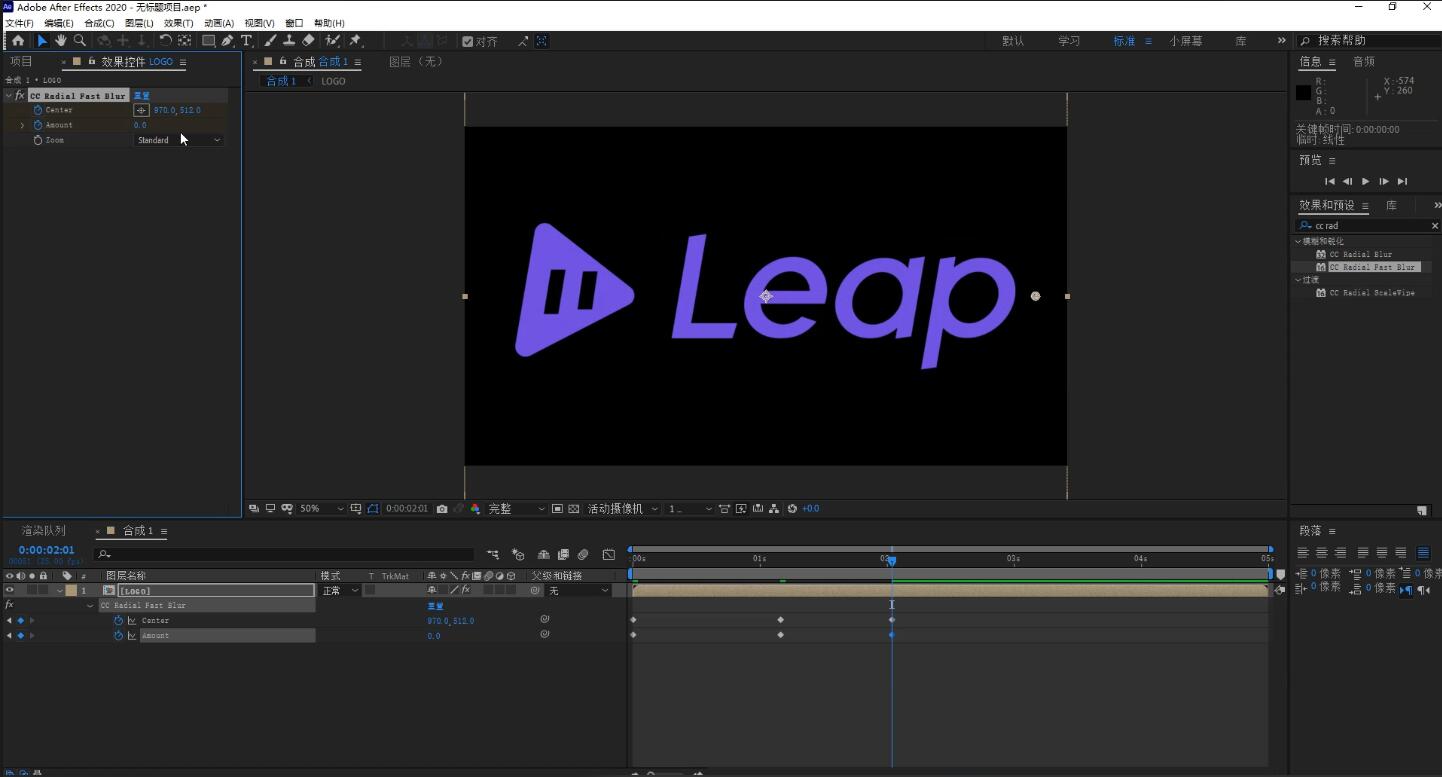Select the Eraser tool

click(308, 41)
